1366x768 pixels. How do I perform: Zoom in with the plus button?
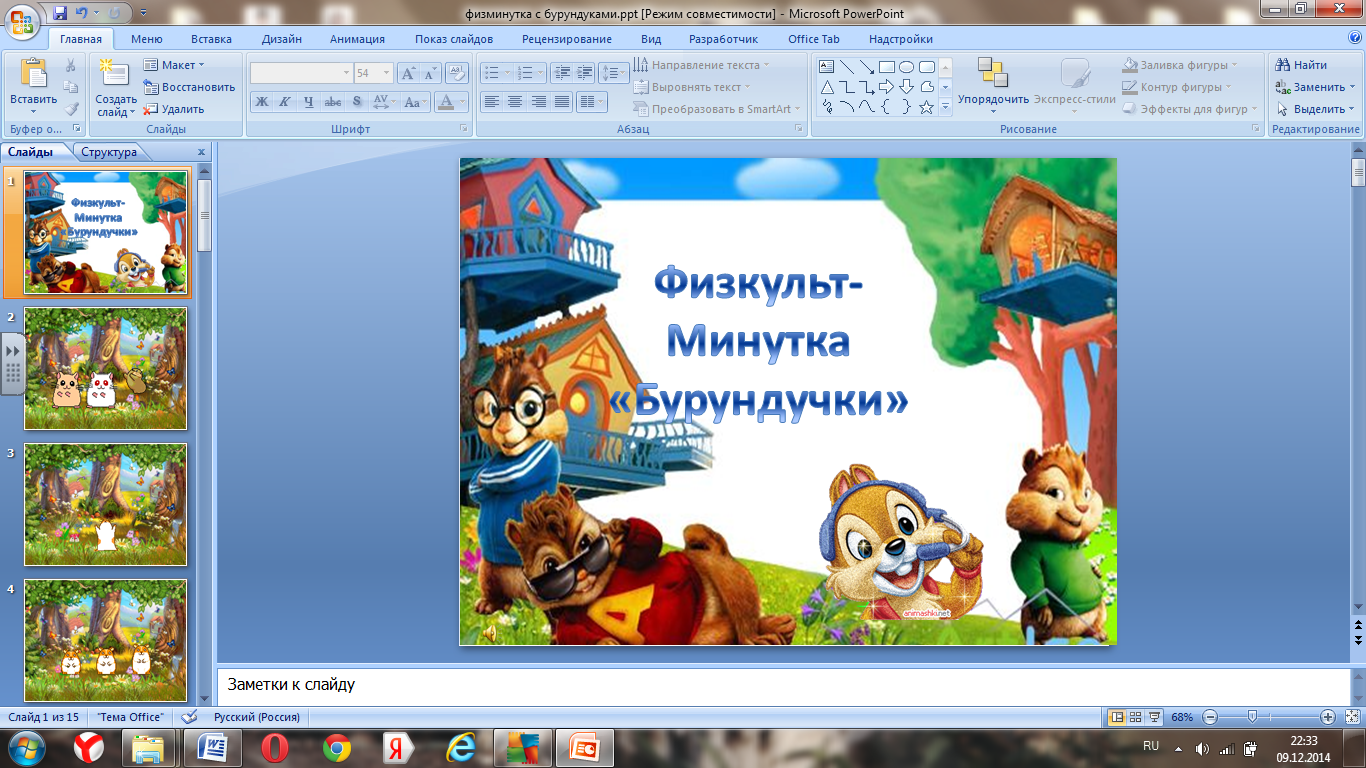click(x=1328, y=717)
